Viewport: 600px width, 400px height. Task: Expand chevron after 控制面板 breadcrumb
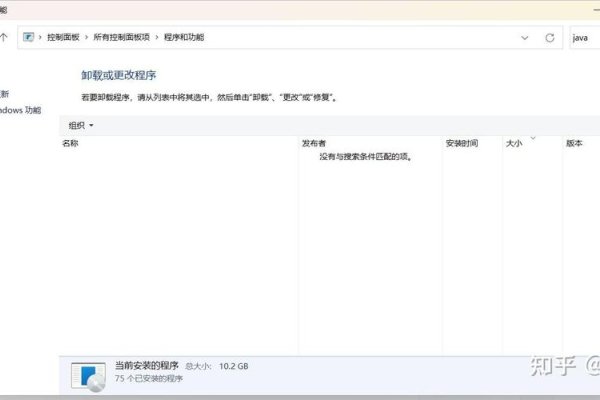tap(86, 37)
